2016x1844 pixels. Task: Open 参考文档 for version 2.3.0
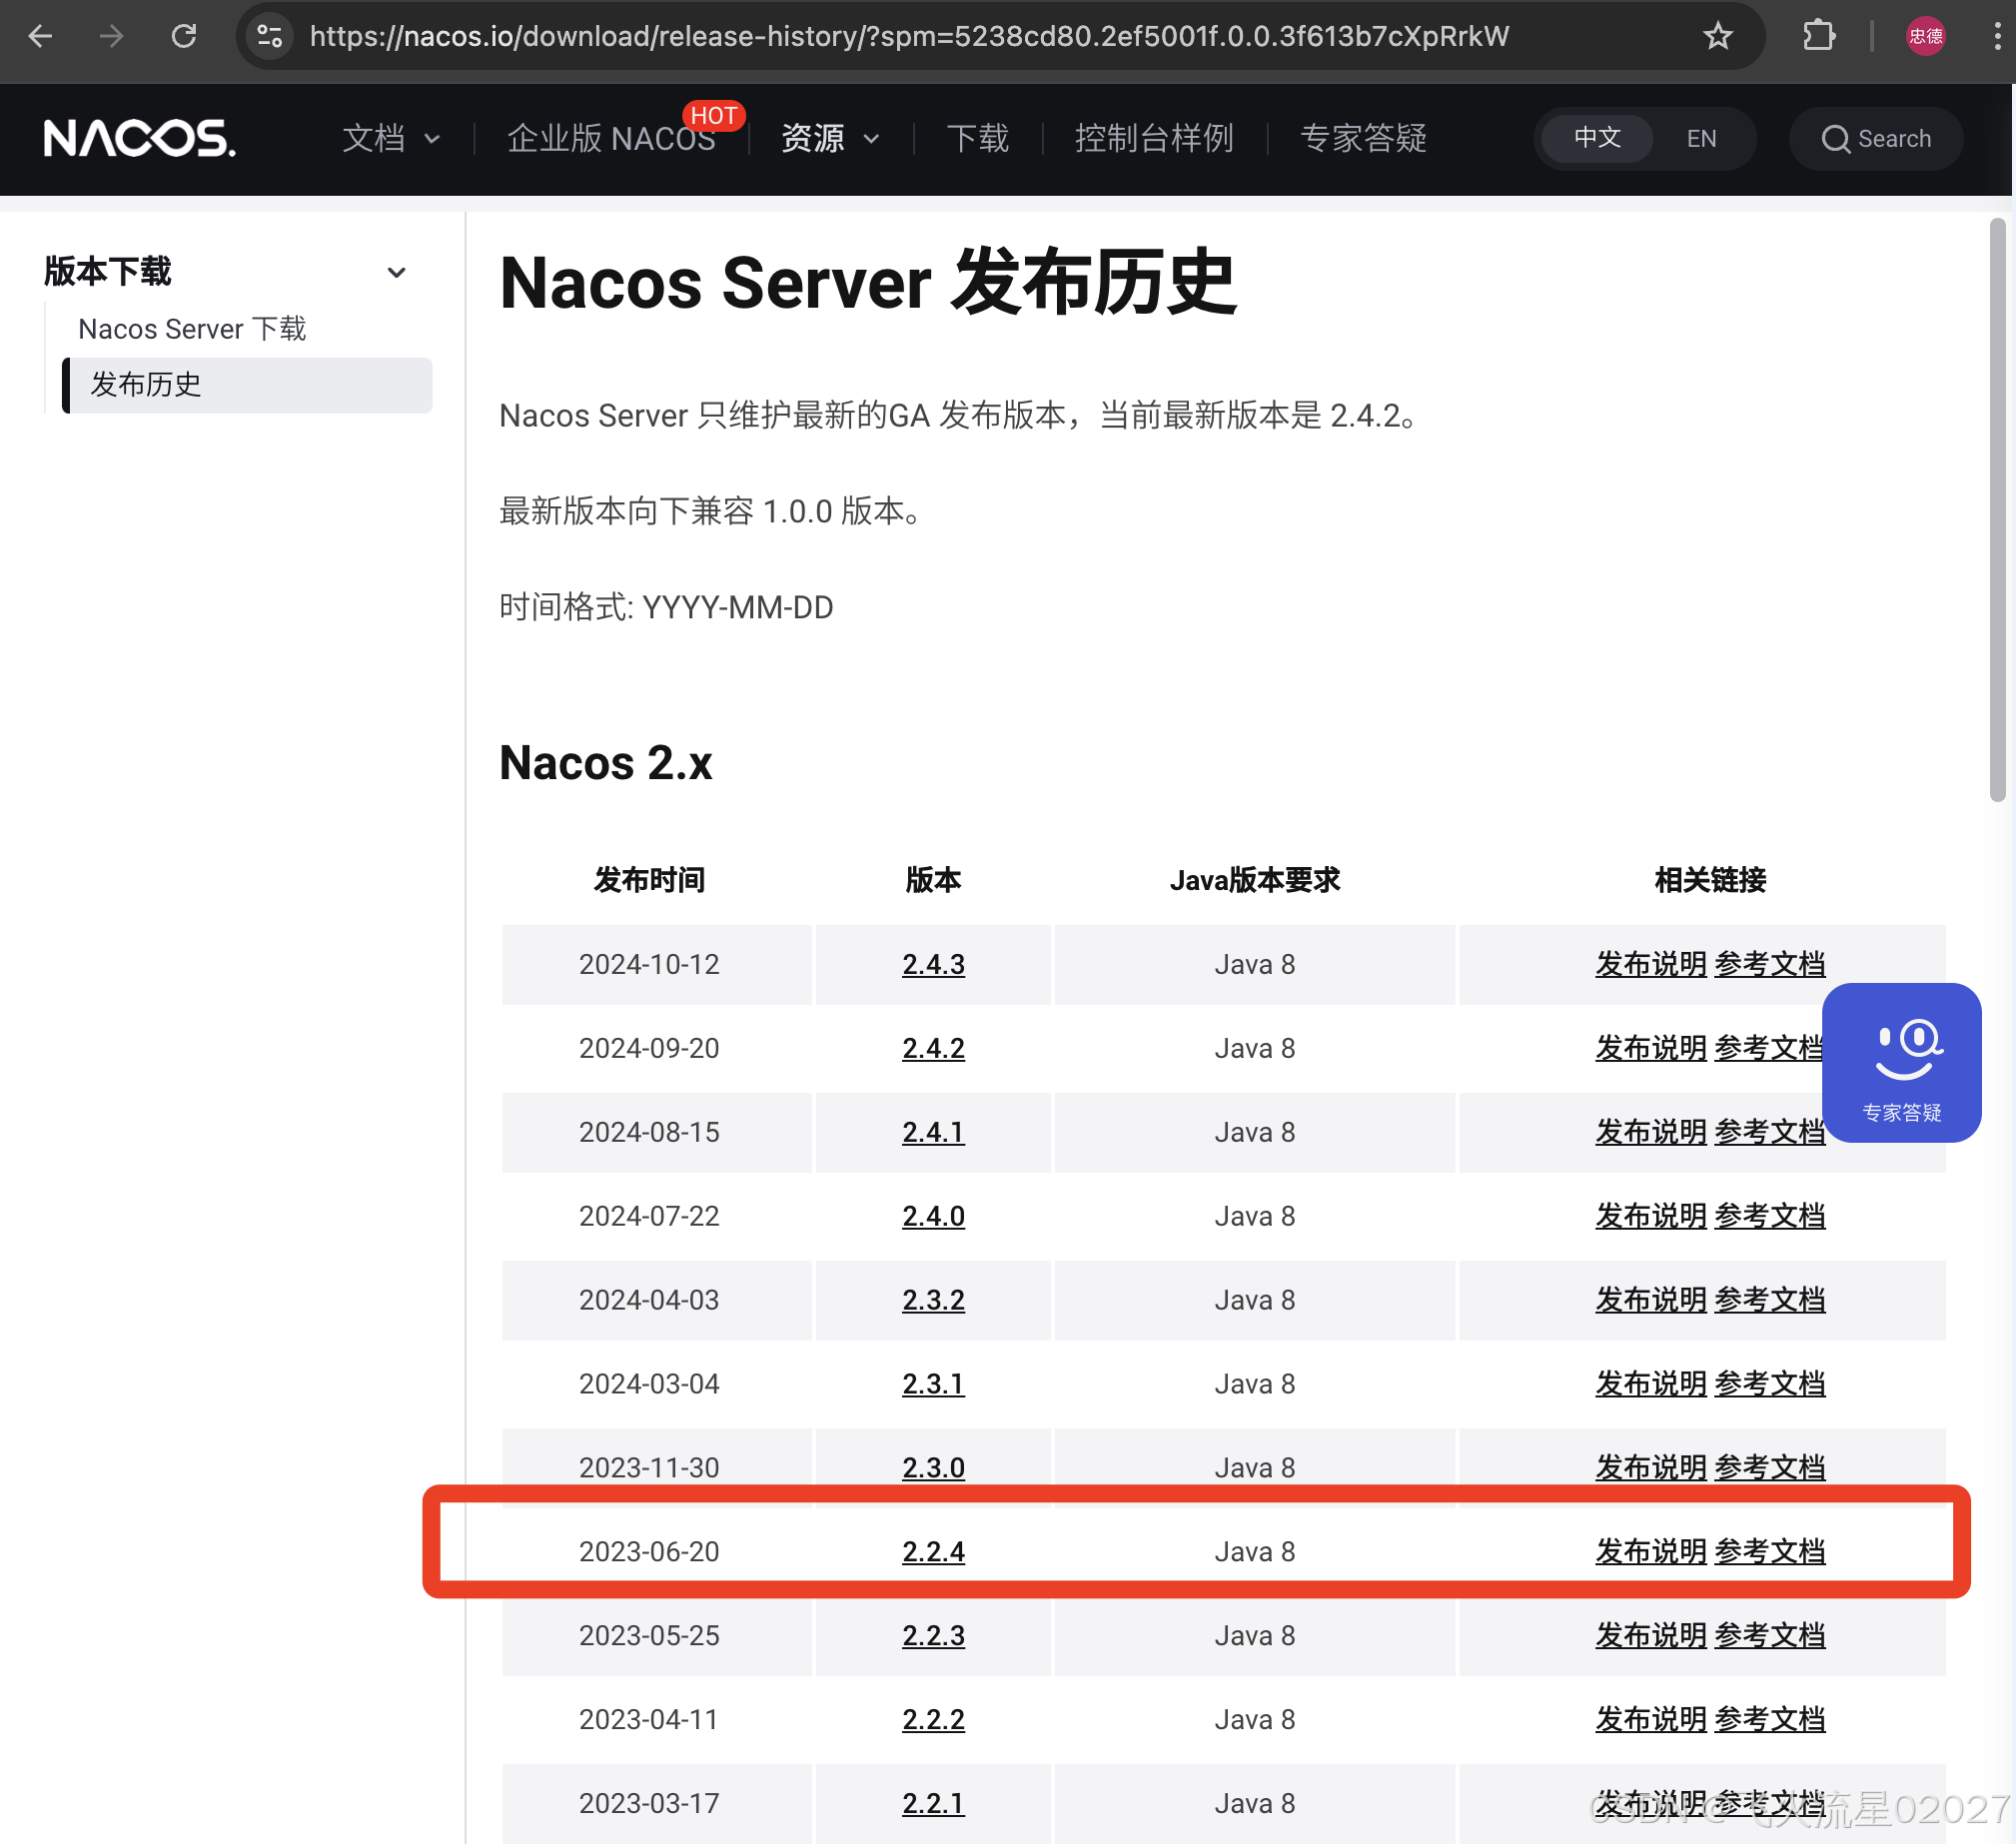click(x=1769, y=1468)
